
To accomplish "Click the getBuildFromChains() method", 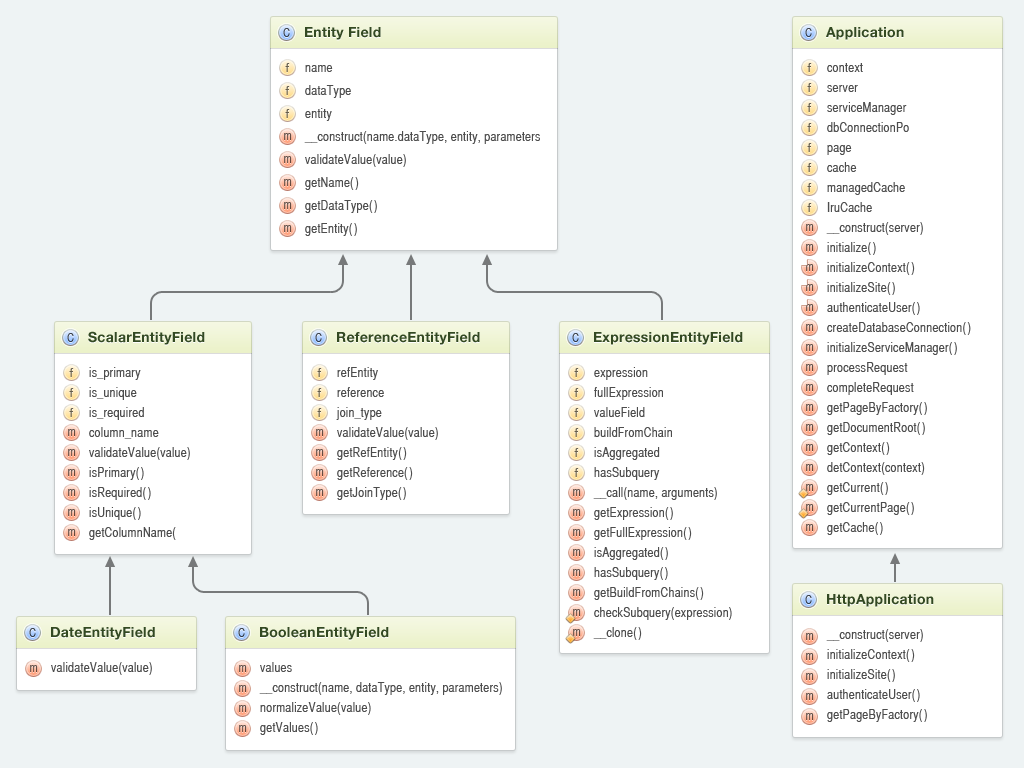I will pyautogui.click(x=648, y=593).
